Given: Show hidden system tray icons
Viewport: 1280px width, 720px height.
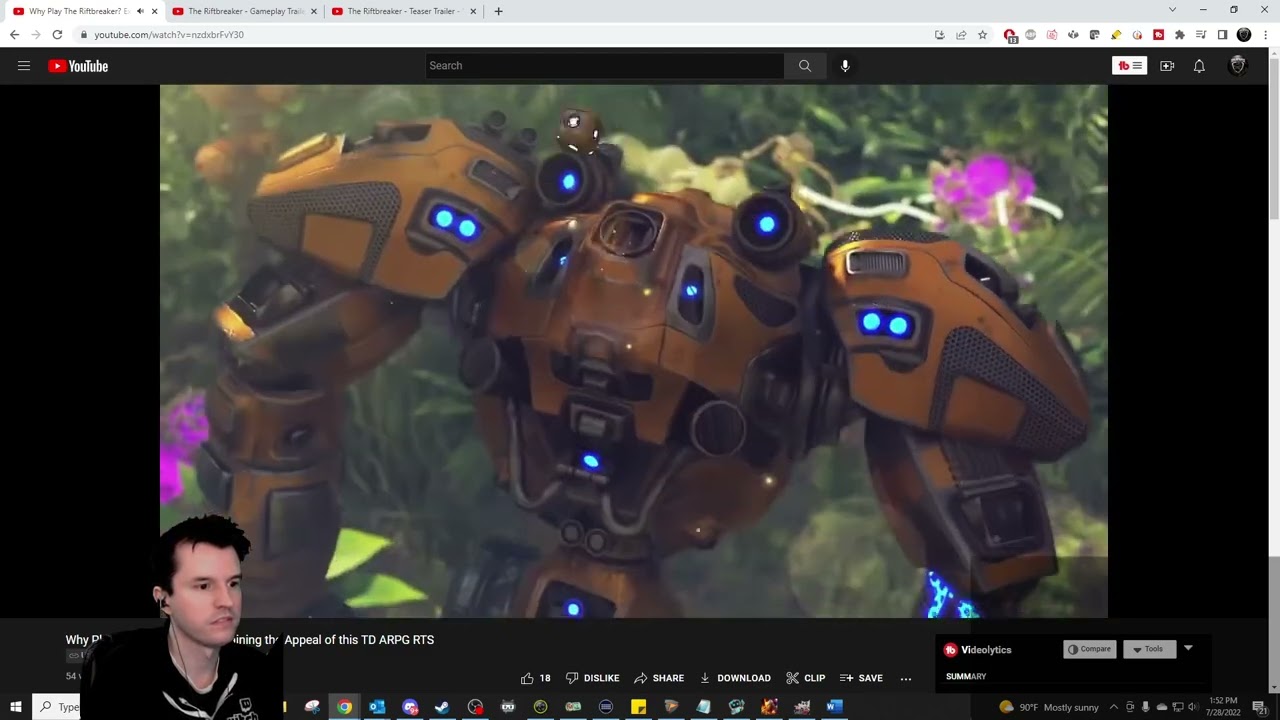Looking at the screenshot, I should [1114, 707].
